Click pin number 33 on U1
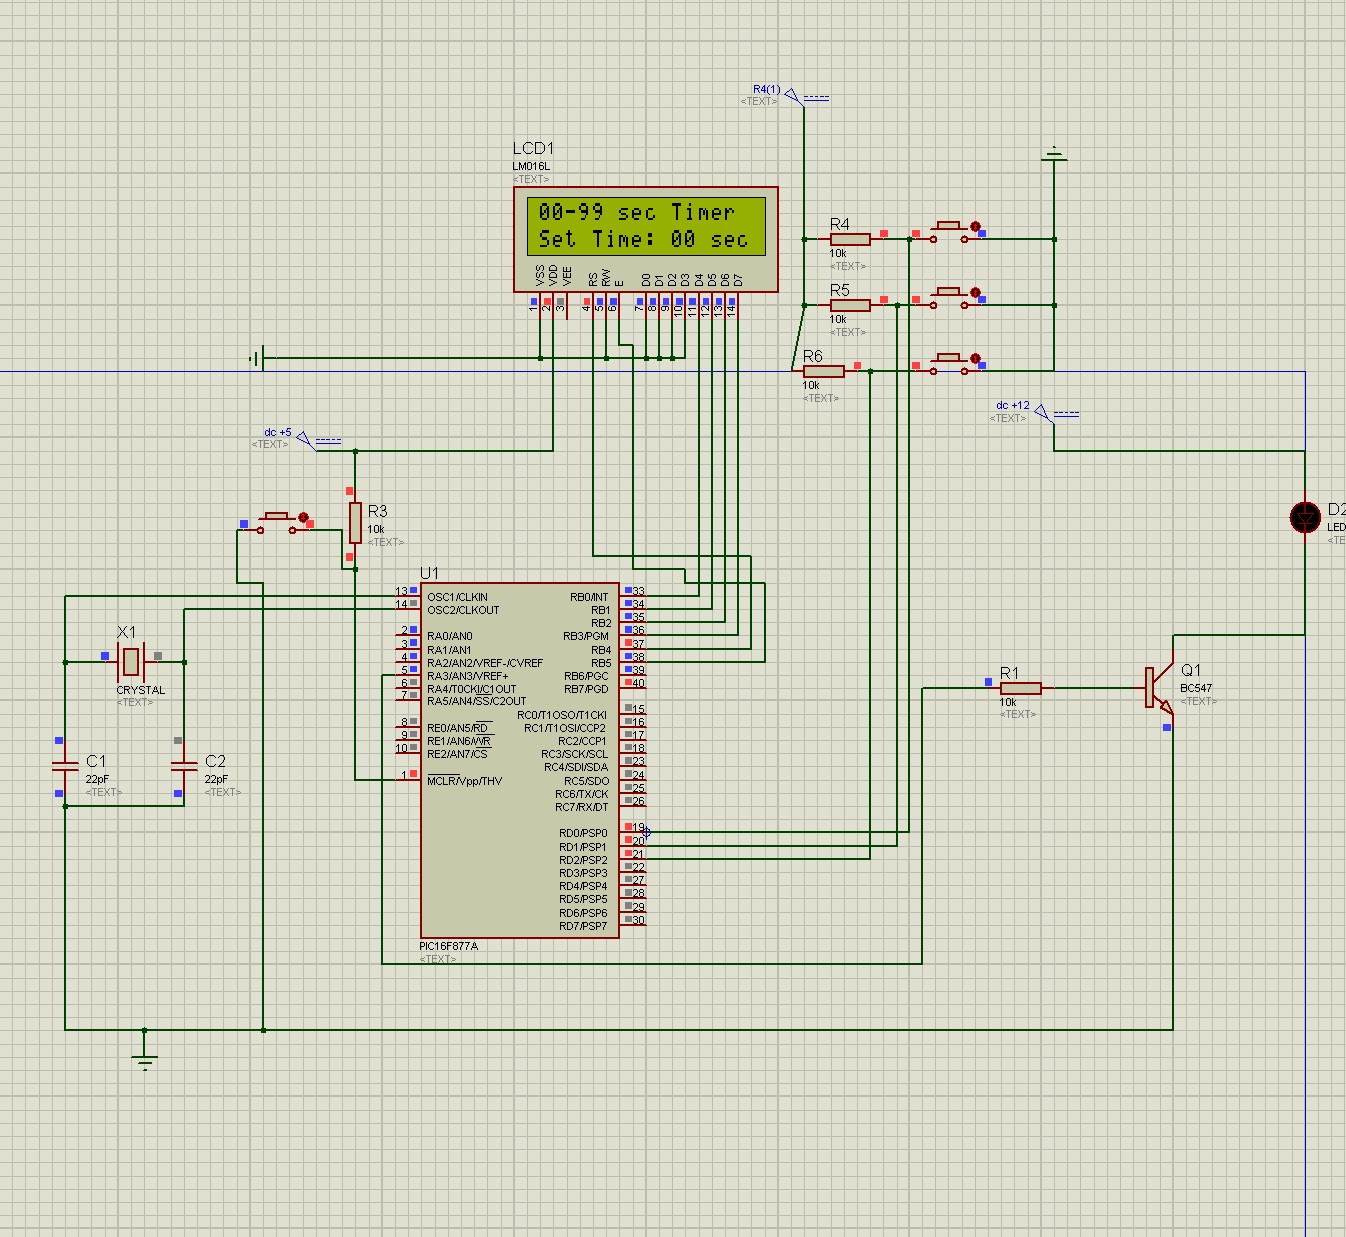 click(638, 592)
